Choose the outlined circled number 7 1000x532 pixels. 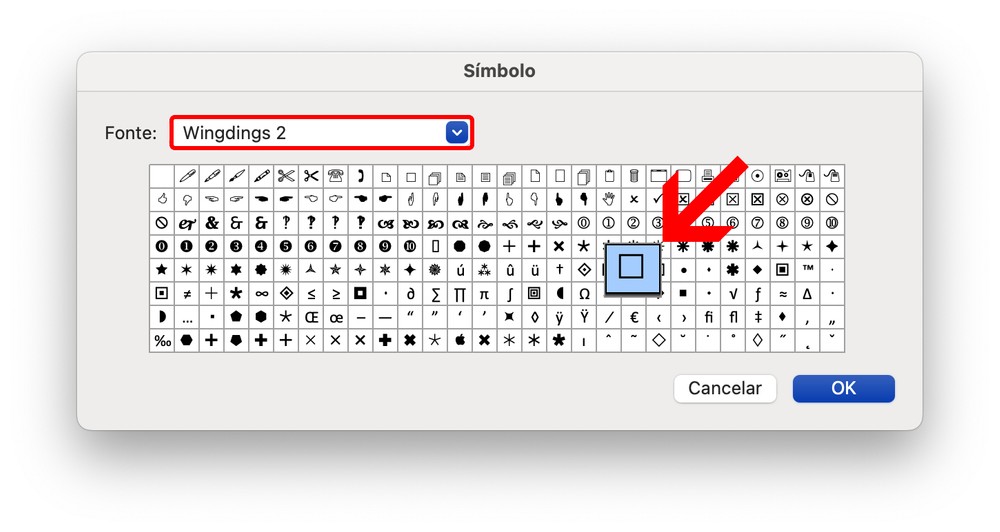pos(757,223)
